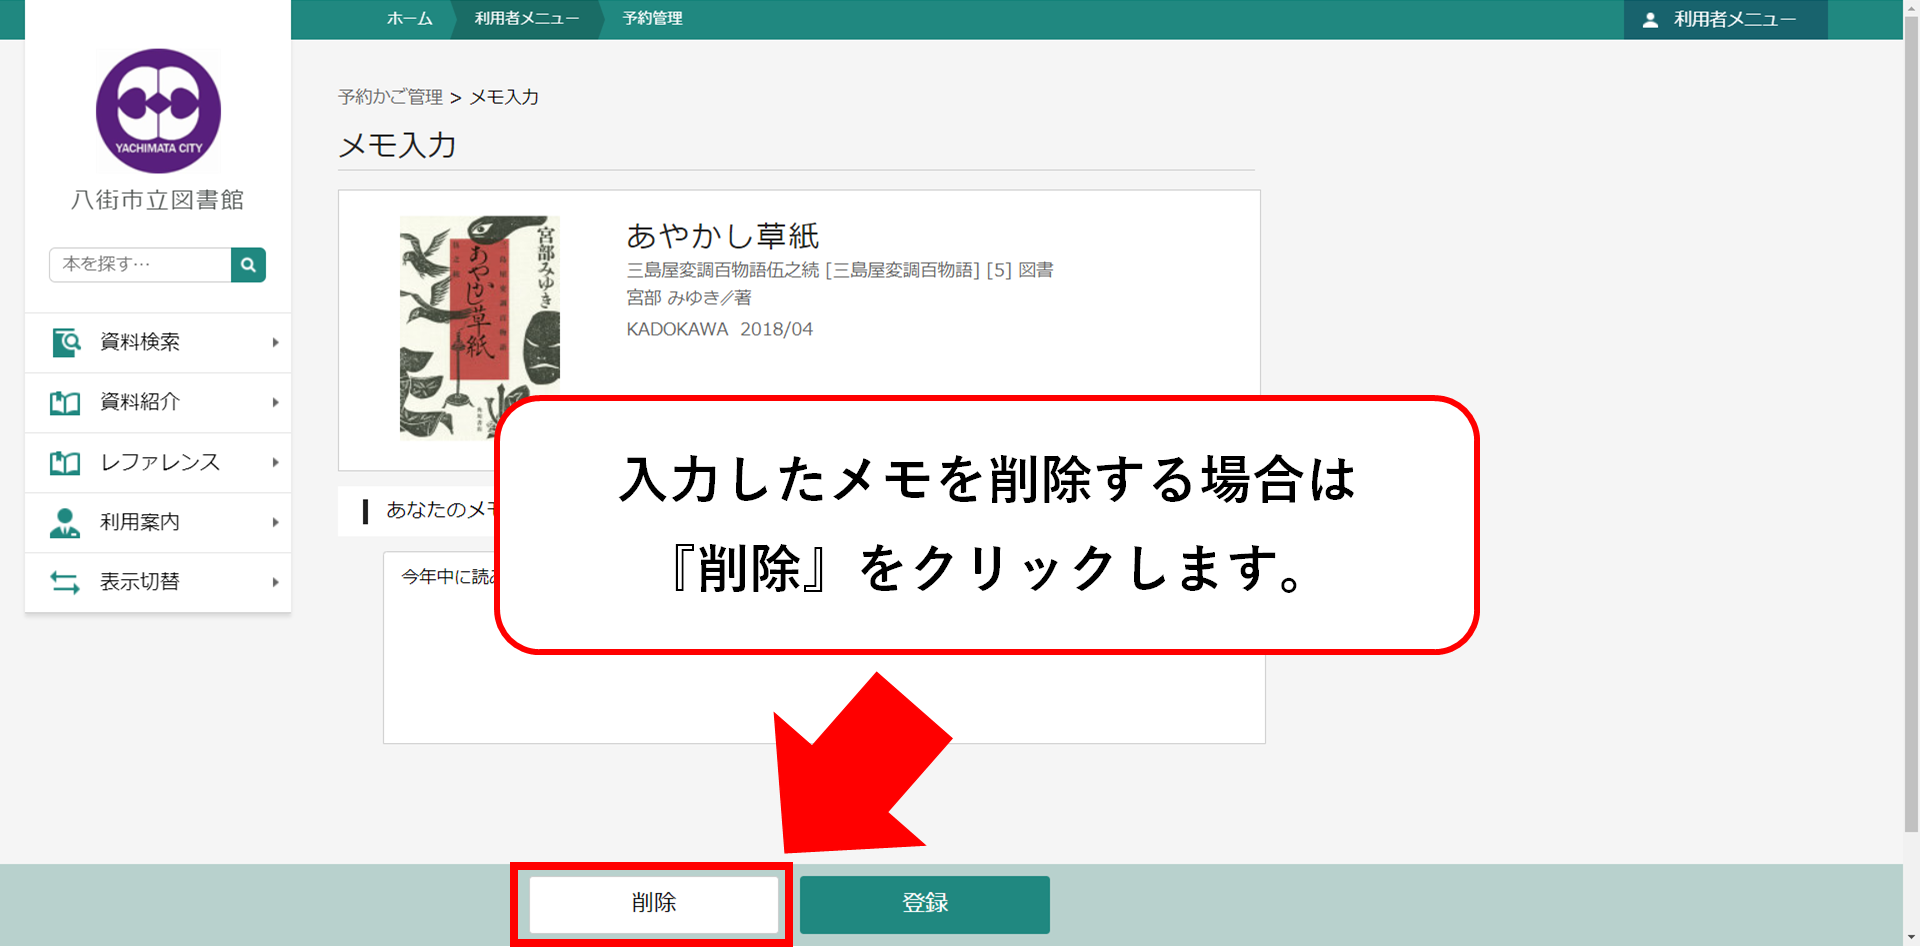This screenshot has height=947, width=1920.
Task: Click the レファレンス book icon
Action: pos(65,463)
